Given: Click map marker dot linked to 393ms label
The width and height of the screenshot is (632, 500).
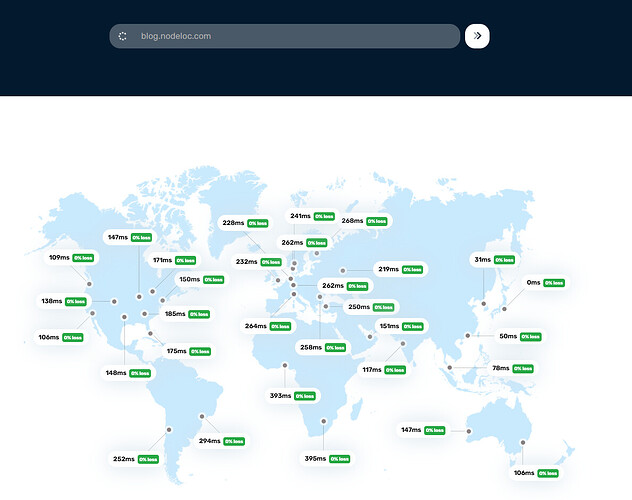Looking at the screenshot, I should (285, 365).
